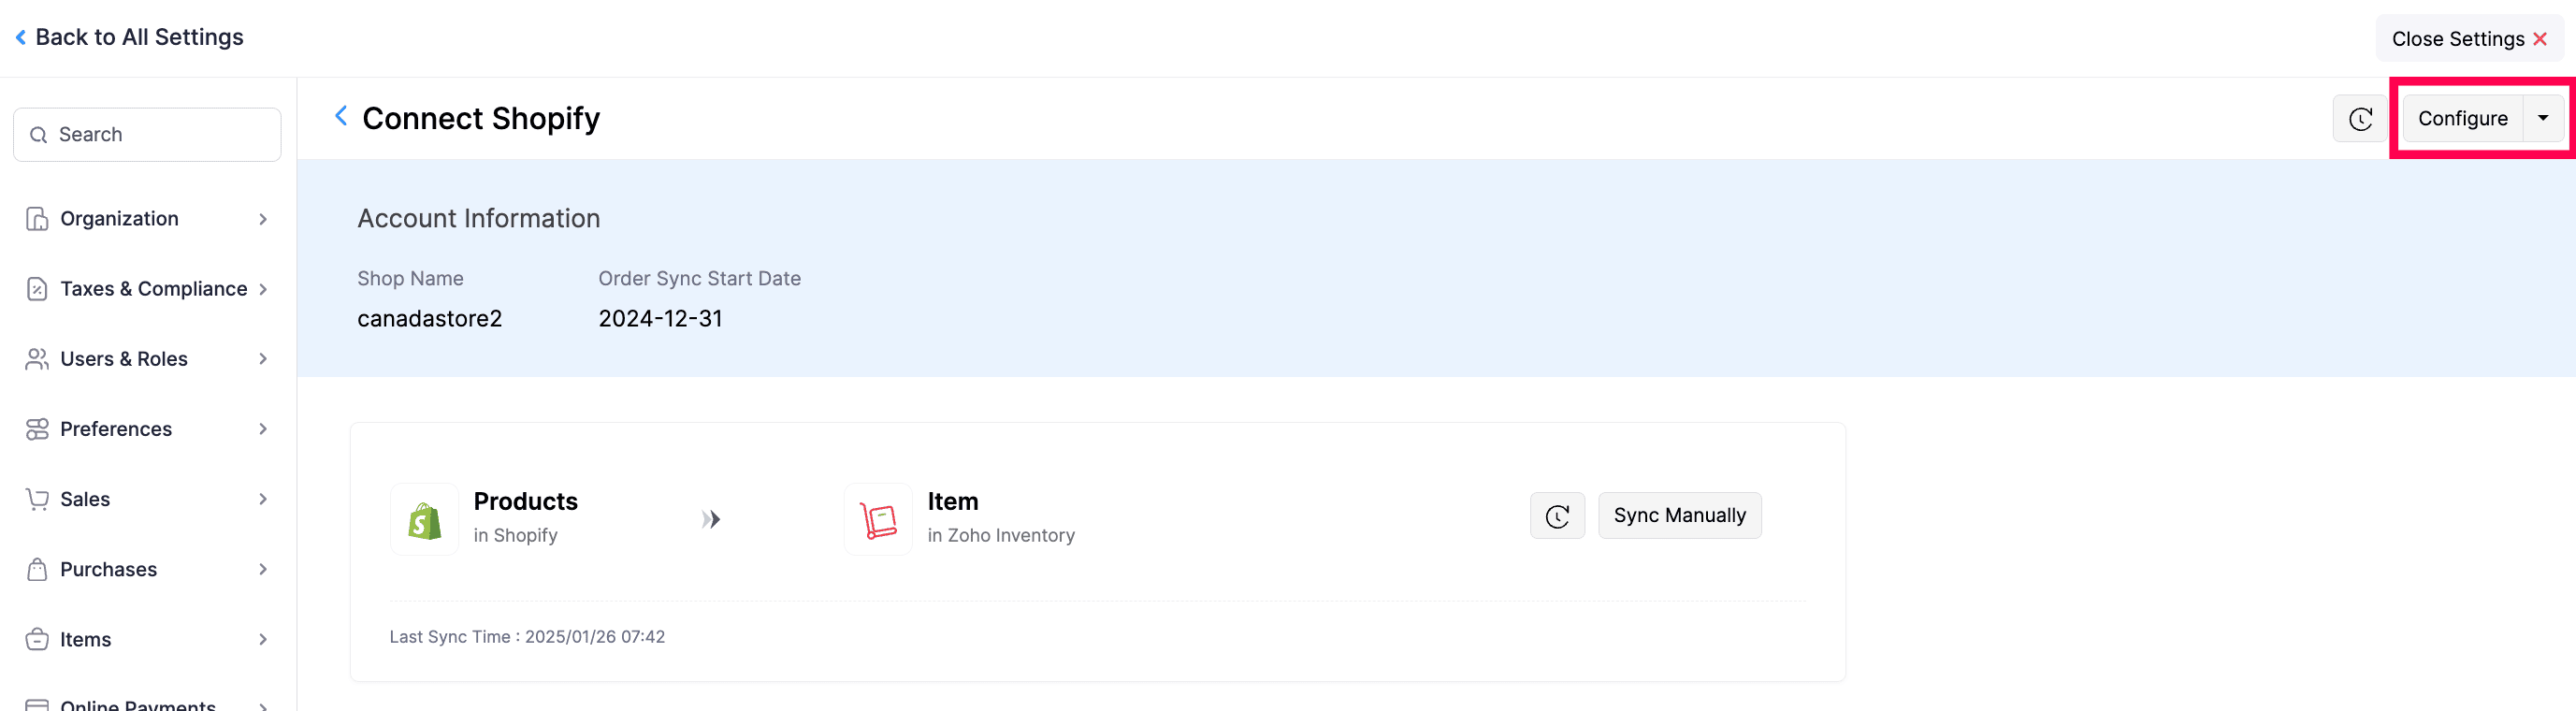2576x711 pixels.
Task: Click the Organization sidebar icon
Action: click(x=37, y=219)
